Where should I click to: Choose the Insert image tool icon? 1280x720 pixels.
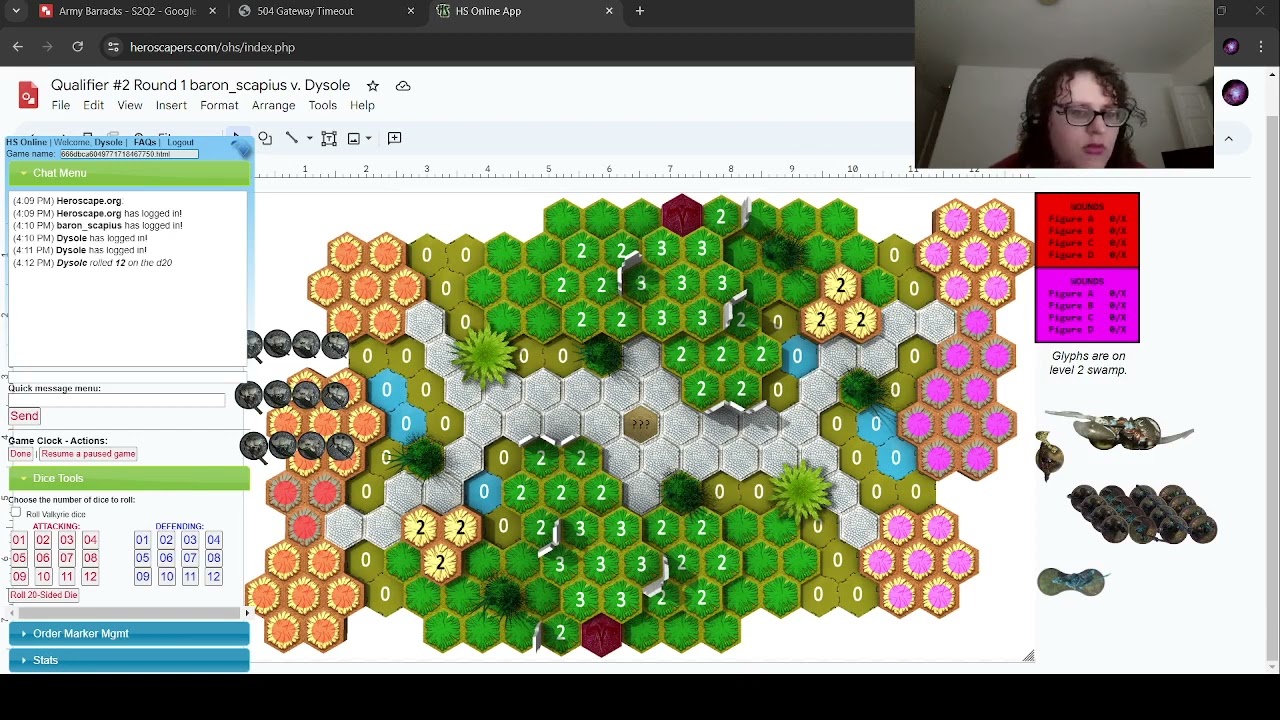tap(354, 138)
